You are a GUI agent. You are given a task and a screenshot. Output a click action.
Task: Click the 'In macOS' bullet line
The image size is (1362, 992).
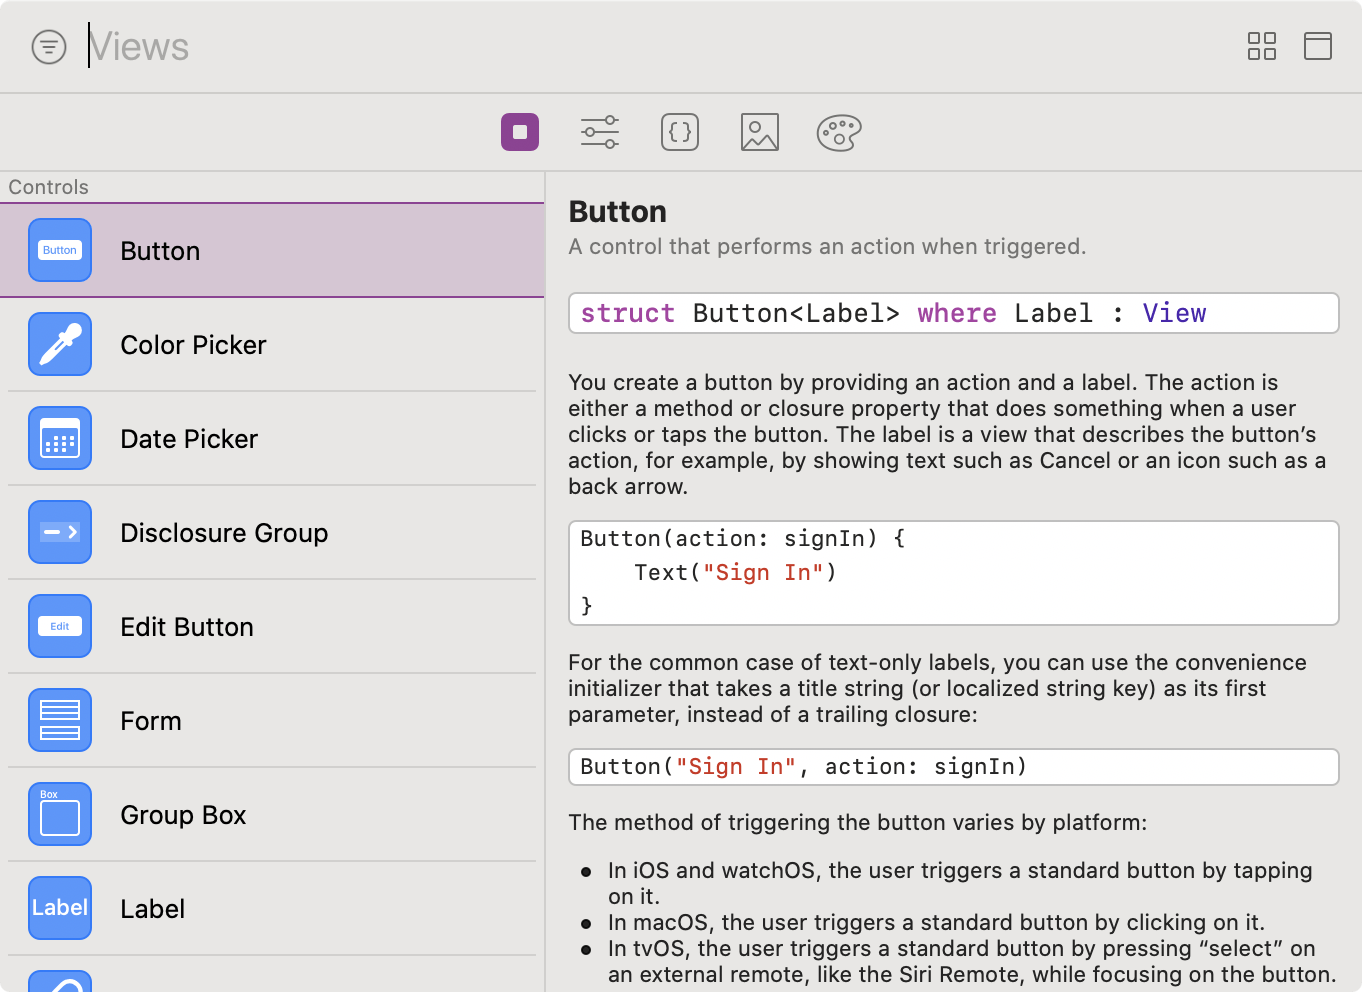click(936, 922)
